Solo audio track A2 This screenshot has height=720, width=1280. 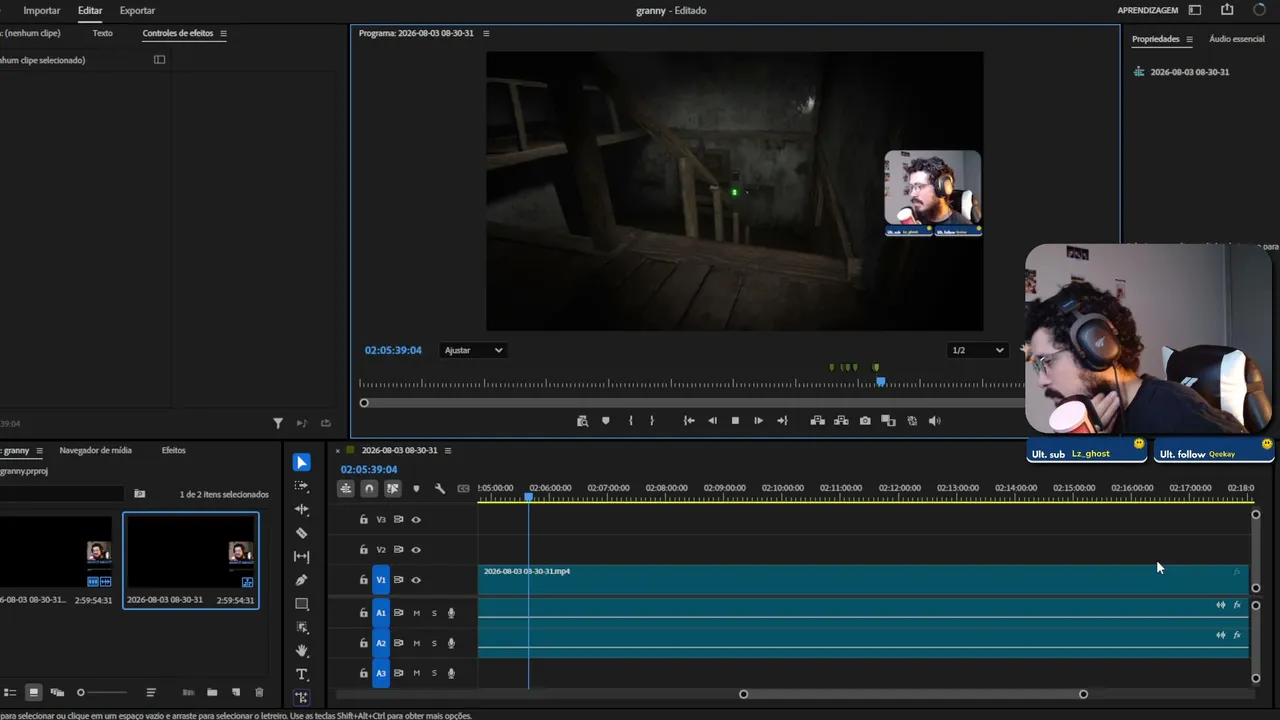click(x=434, y=643)
